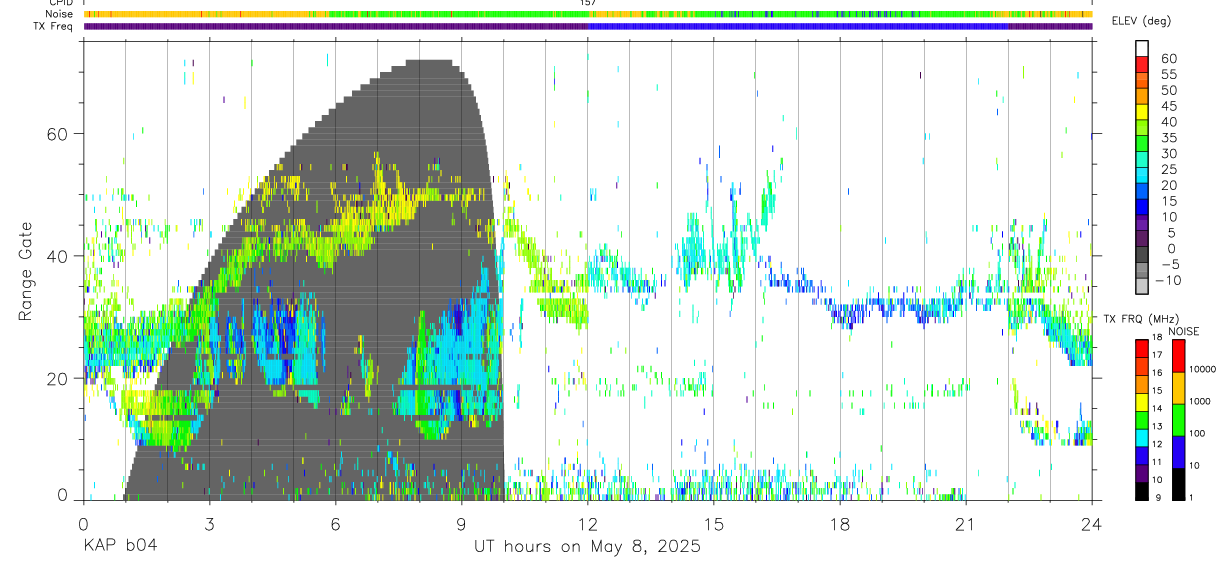Pick the green 30–35 degree elevation swatch
The height and width of the screenshot is (567, 1228).
tap(1142, 144)
